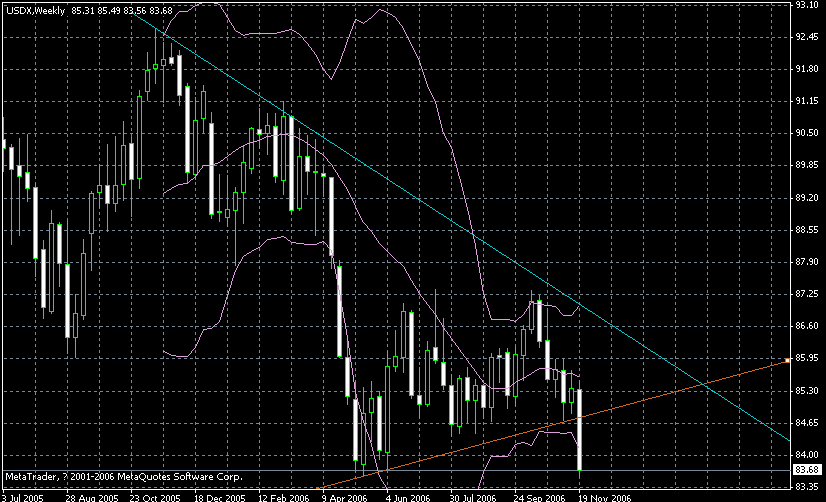Click the 23 Oct 2005 date label
The image size is (826, 502).
155,498
